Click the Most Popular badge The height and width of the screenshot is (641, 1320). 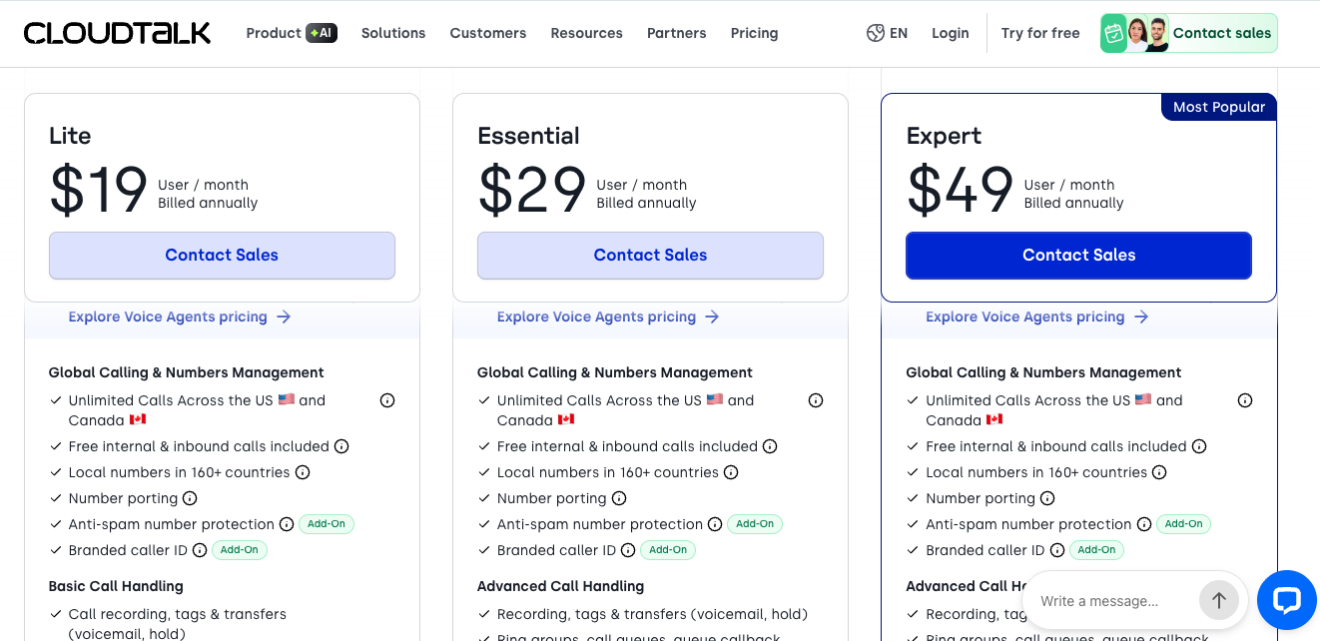click(1219, 107)
